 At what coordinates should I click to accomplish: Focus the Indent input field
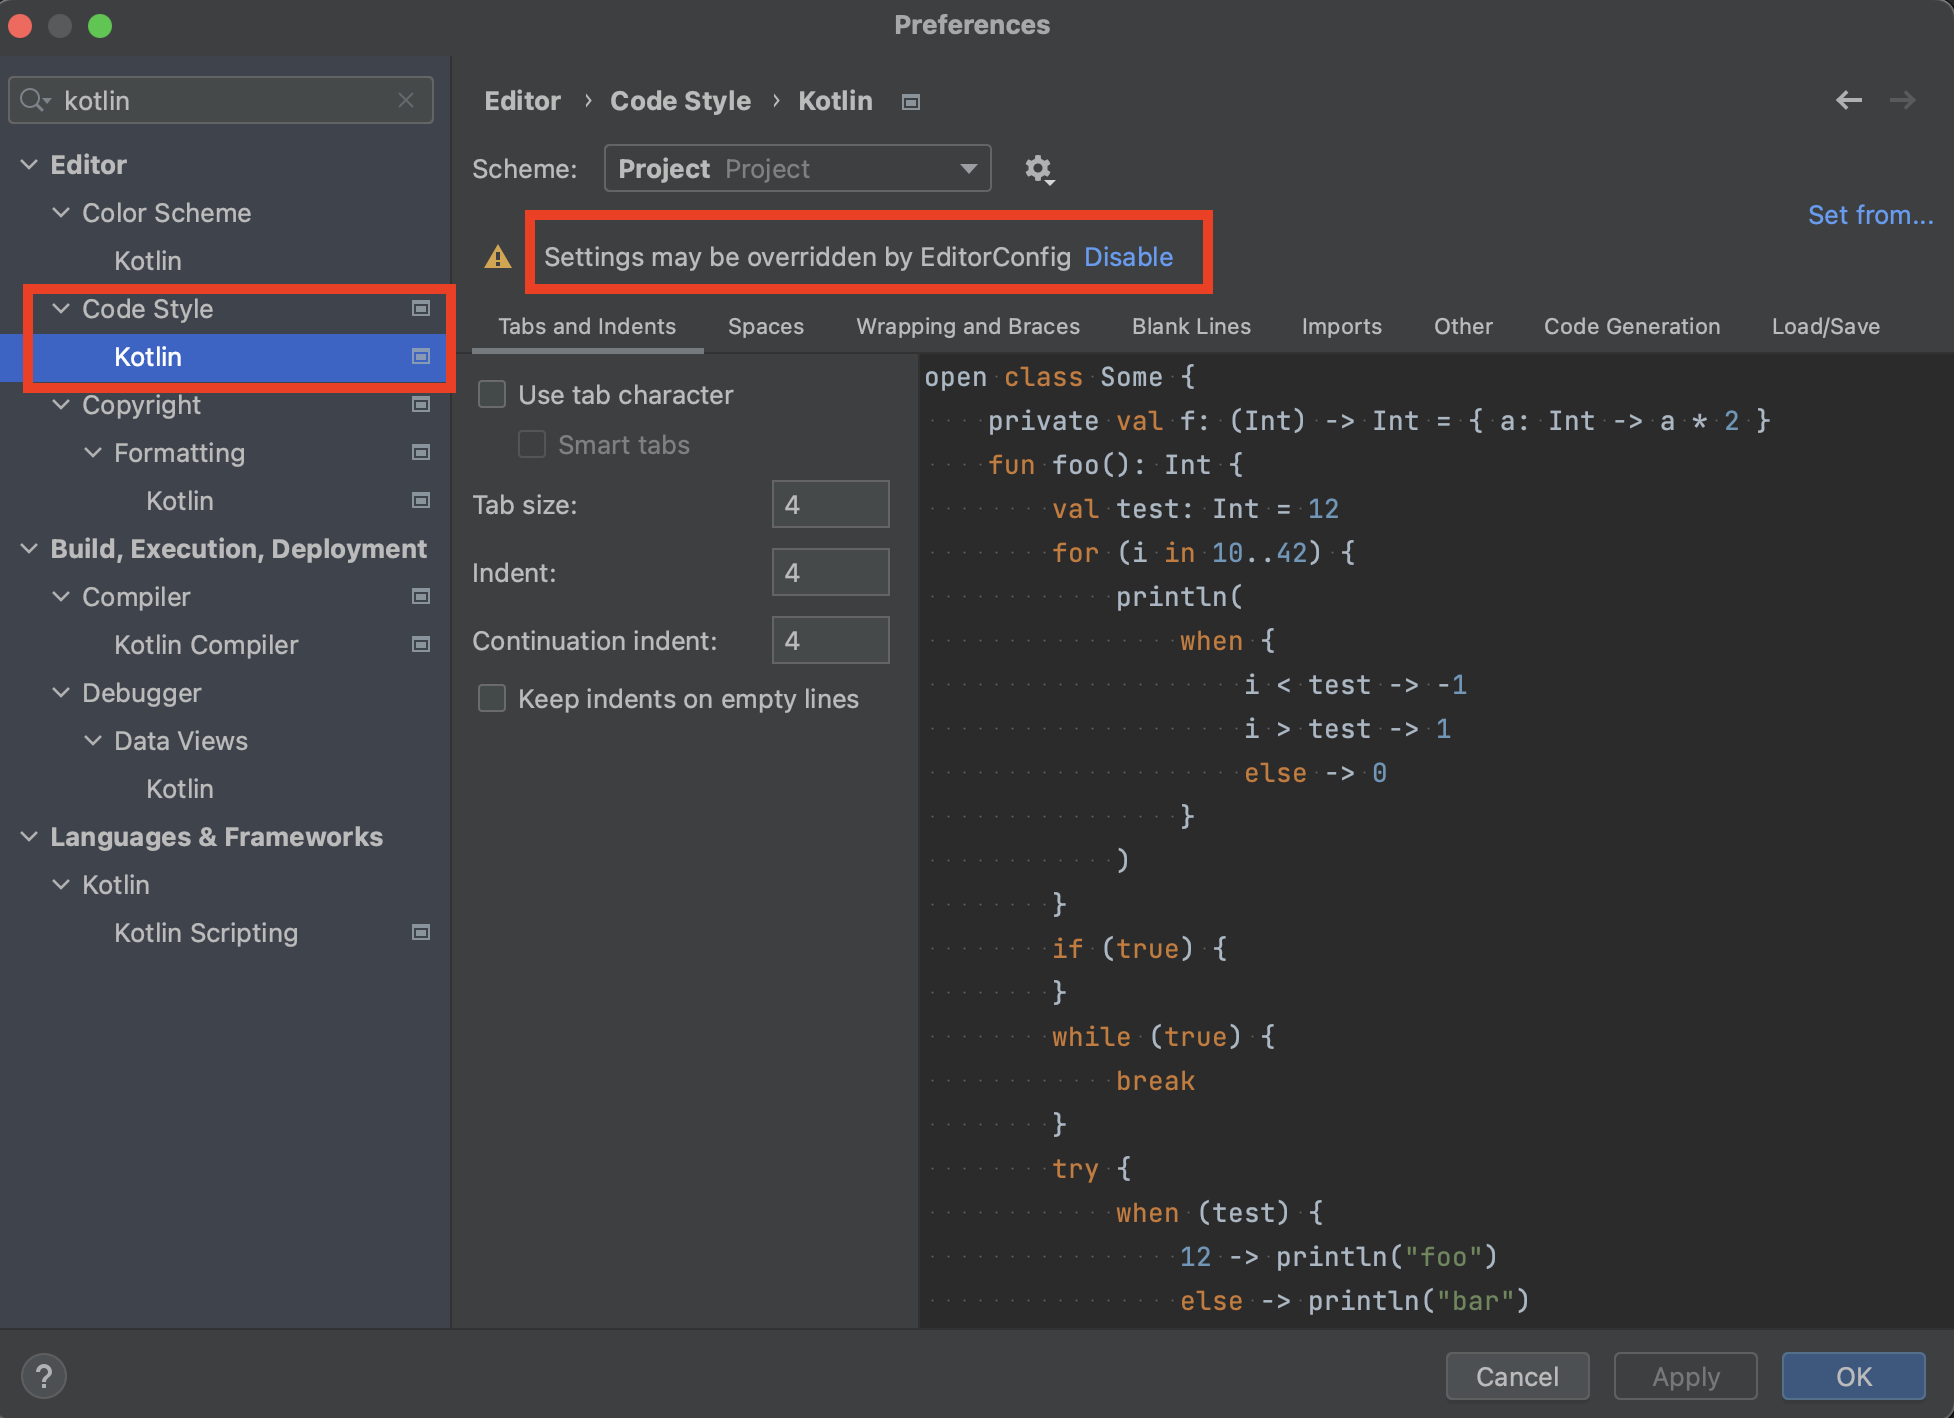(830, 572)
